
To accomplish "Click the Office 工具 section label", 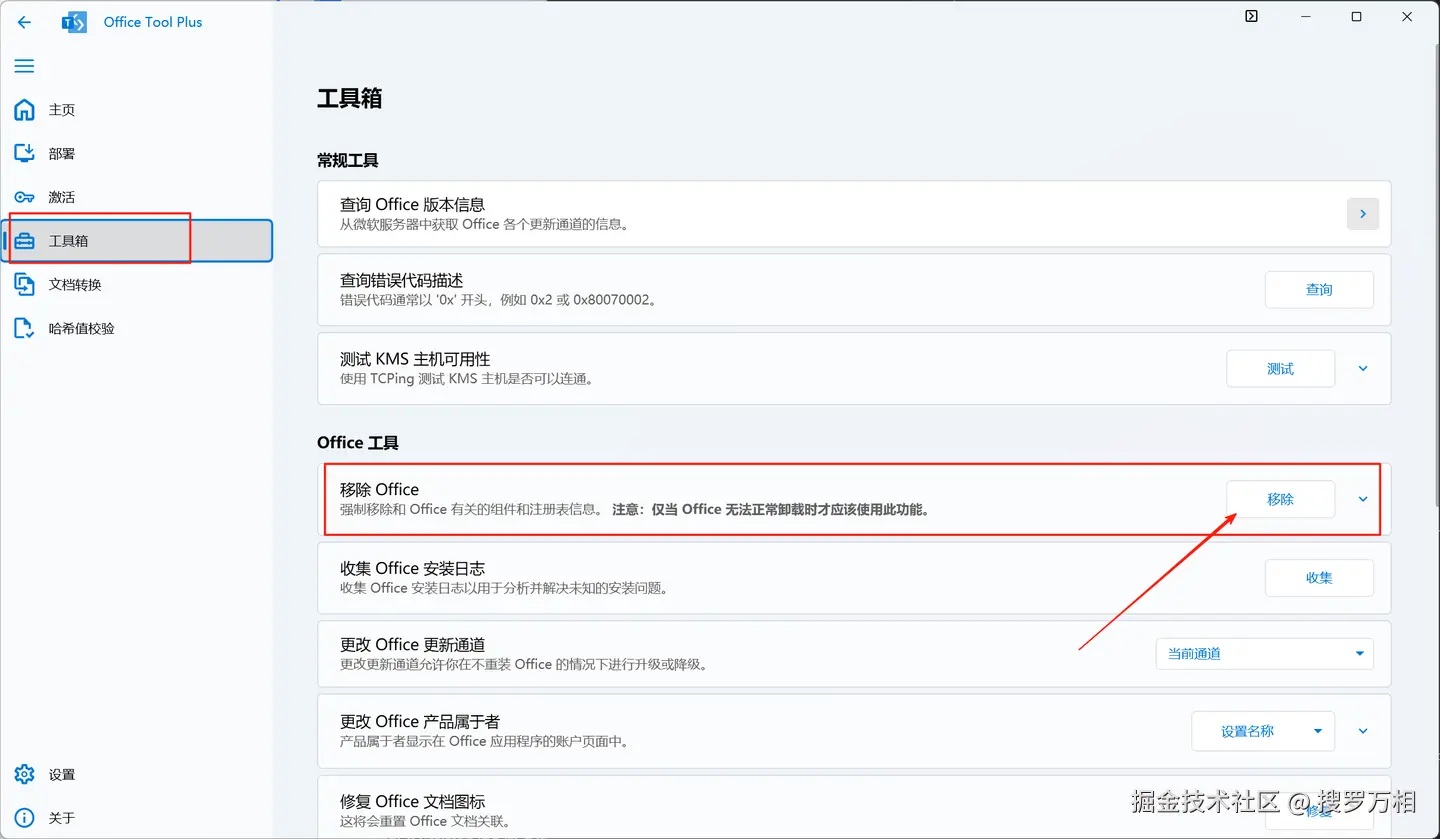I will [x=357, y=442].
